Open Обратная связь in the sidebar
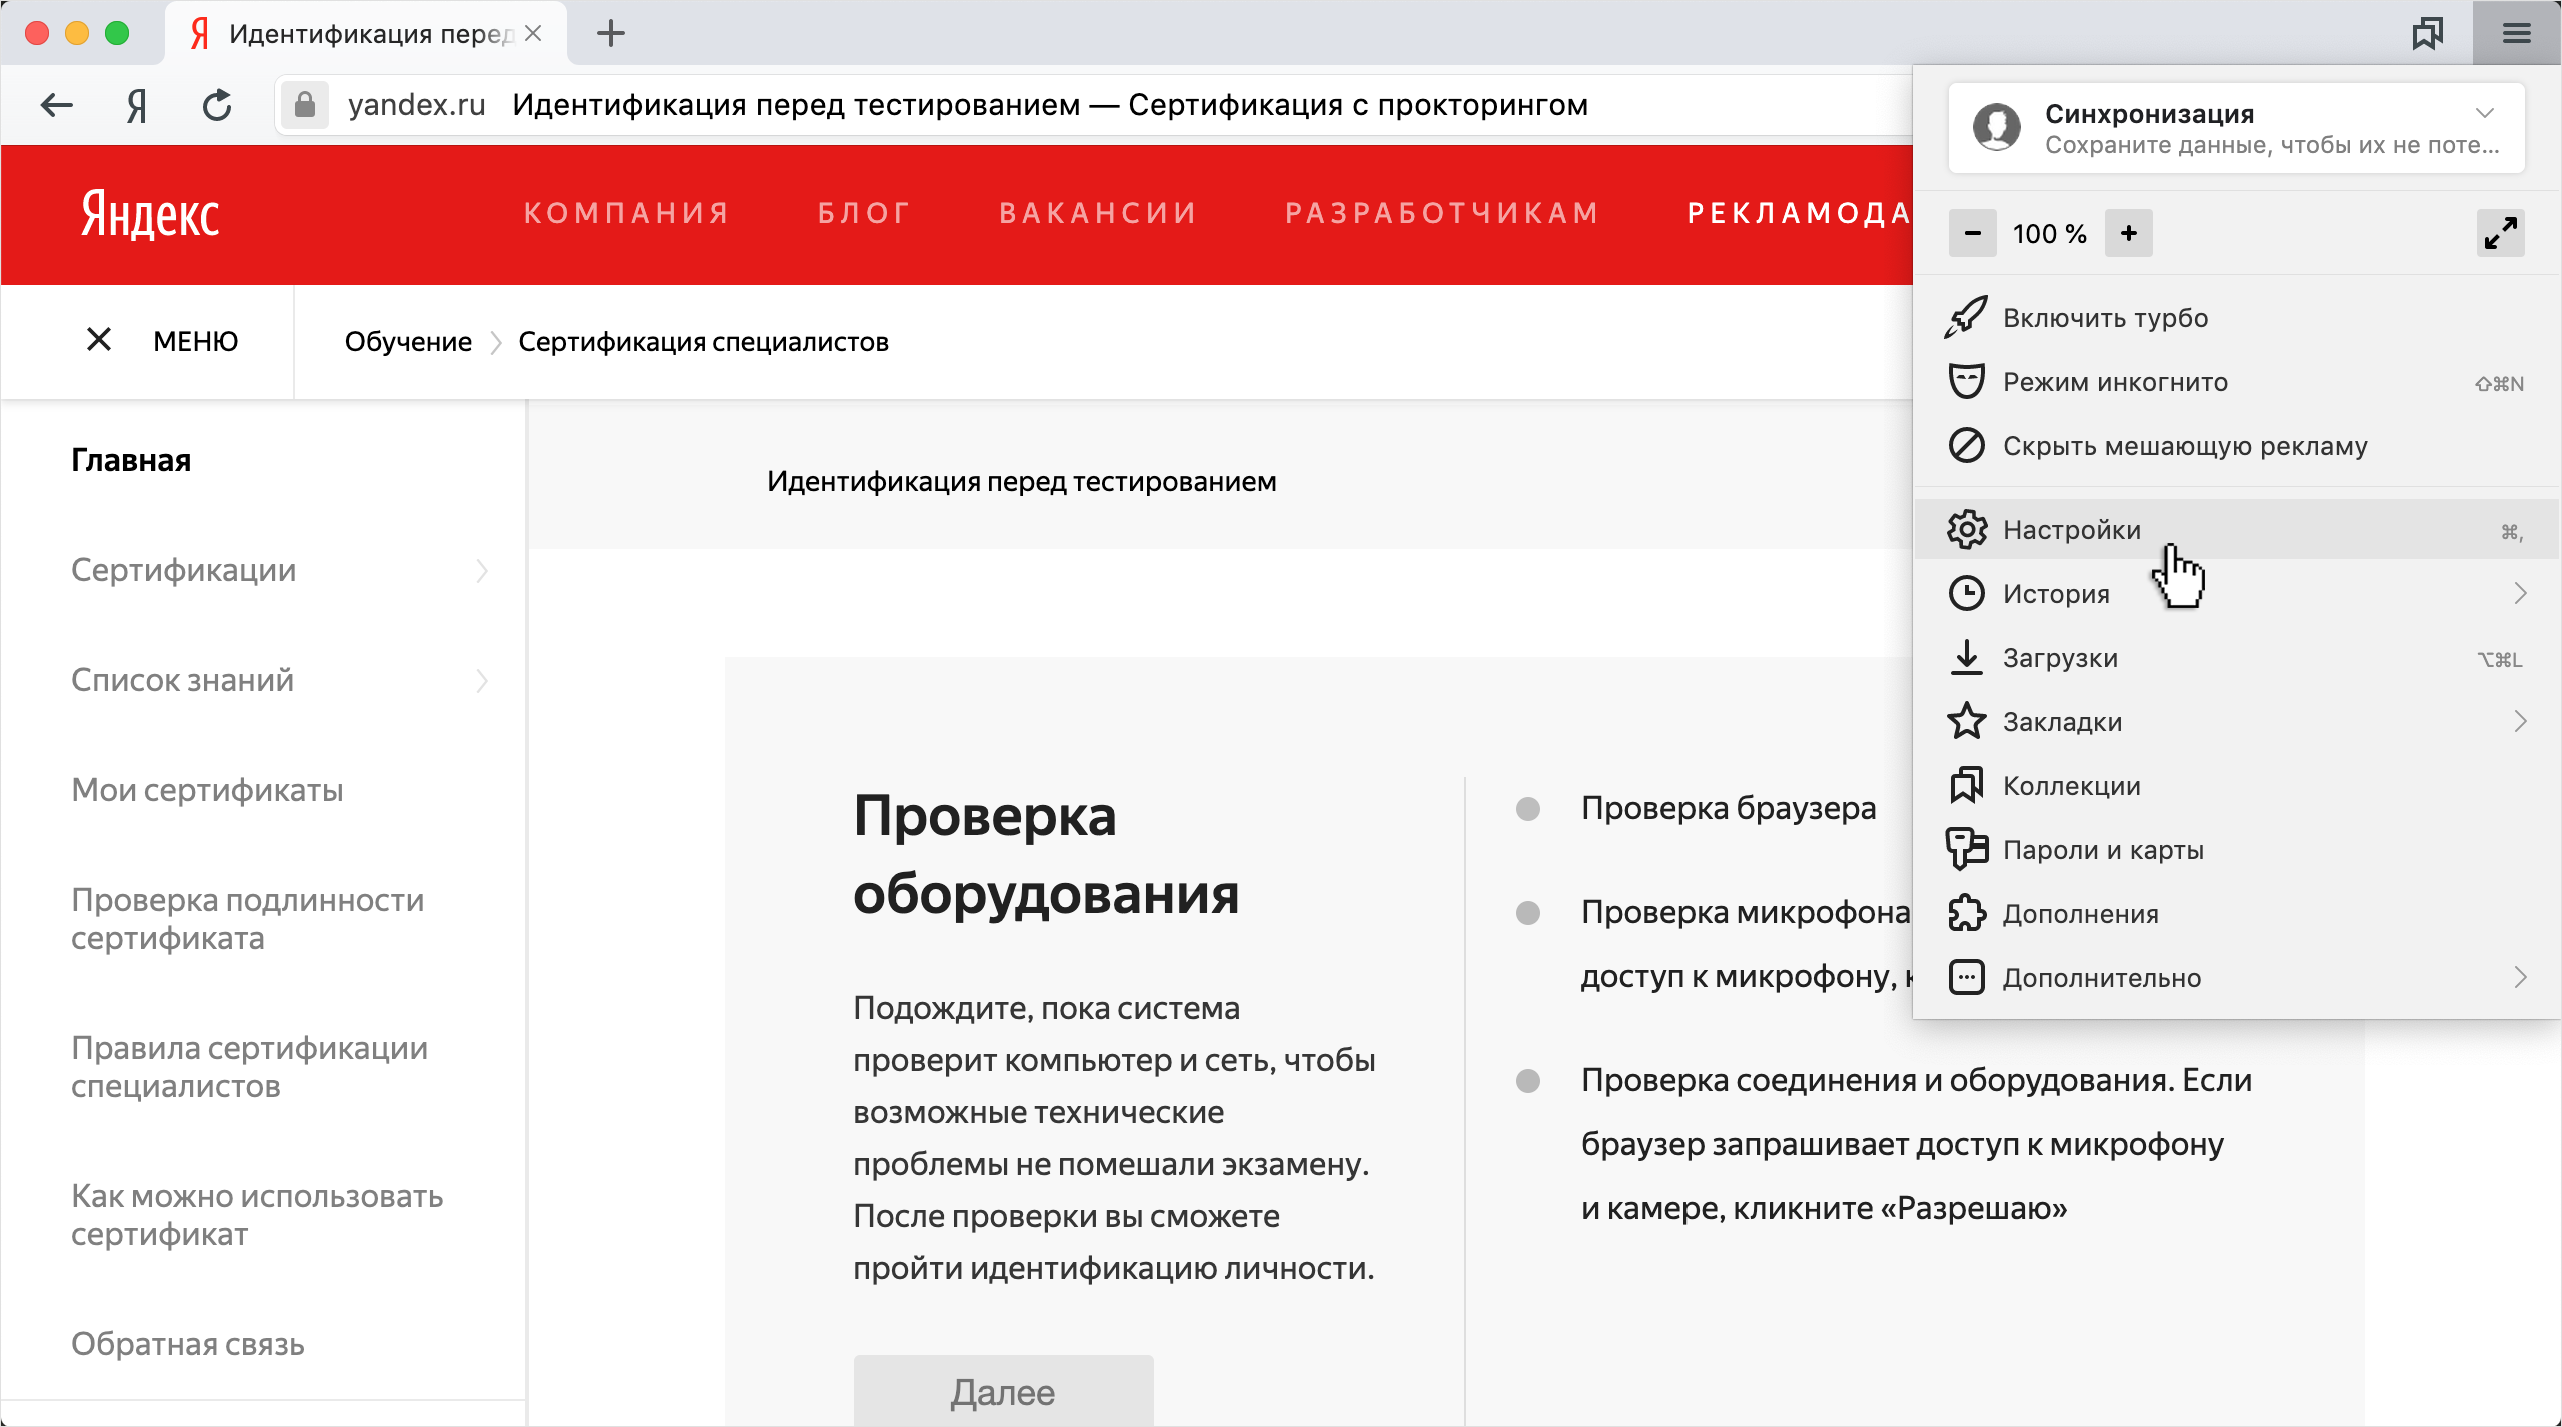This screenshot has height=1427, width=2562. [188, 1344]
